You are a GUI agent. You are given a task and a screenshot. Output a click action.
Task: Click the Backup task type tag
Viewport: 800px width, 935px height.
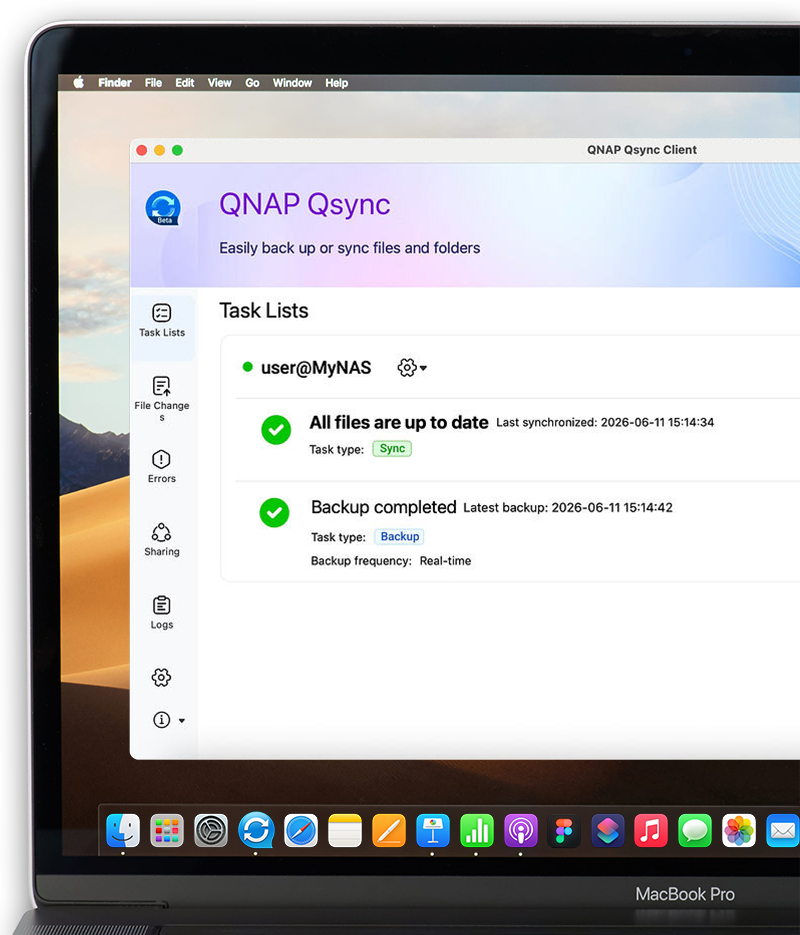[x=399, y=537]
